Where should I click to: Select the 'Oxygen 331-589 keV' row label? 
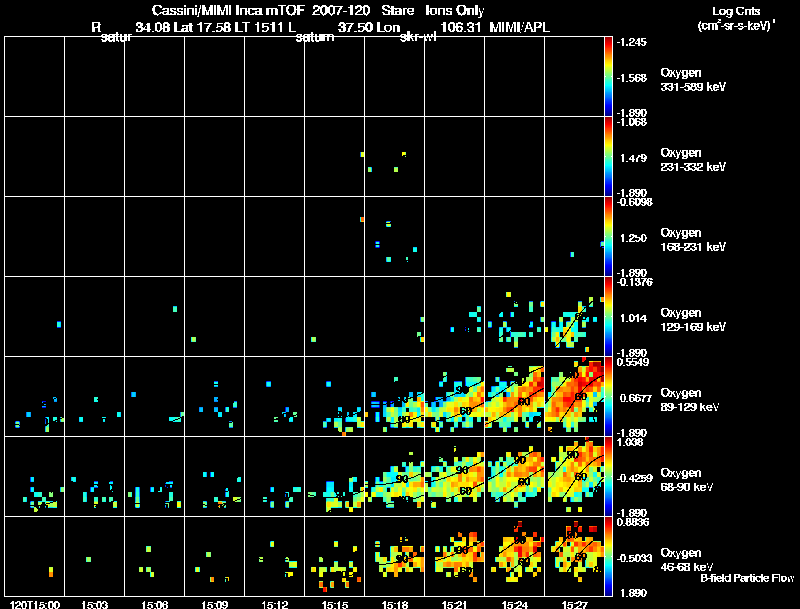[693, 80]
